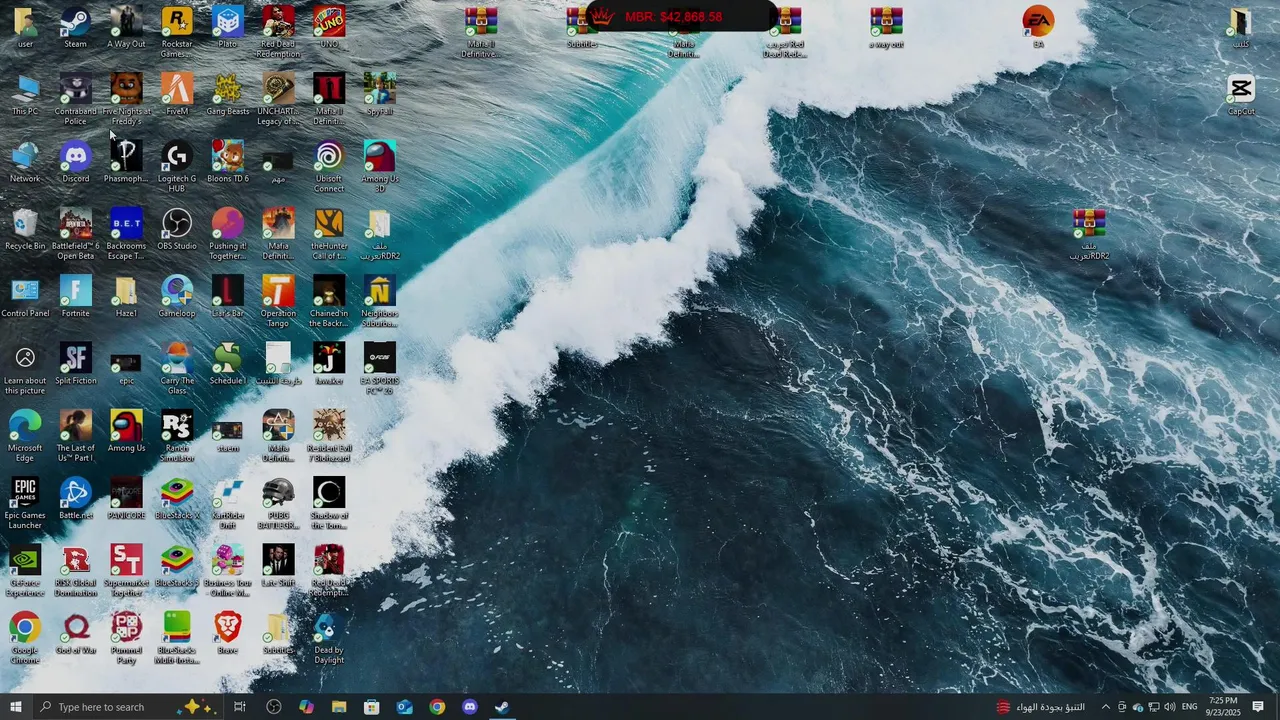Select the Schedule I icon
The height and width of the screenshot is (720, 1280).
(228, 364)
